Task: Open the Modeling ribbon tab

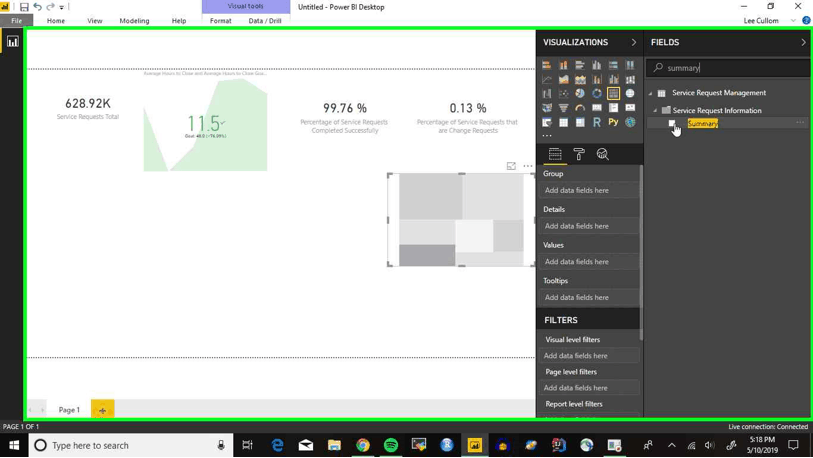Action: point(134,21)
